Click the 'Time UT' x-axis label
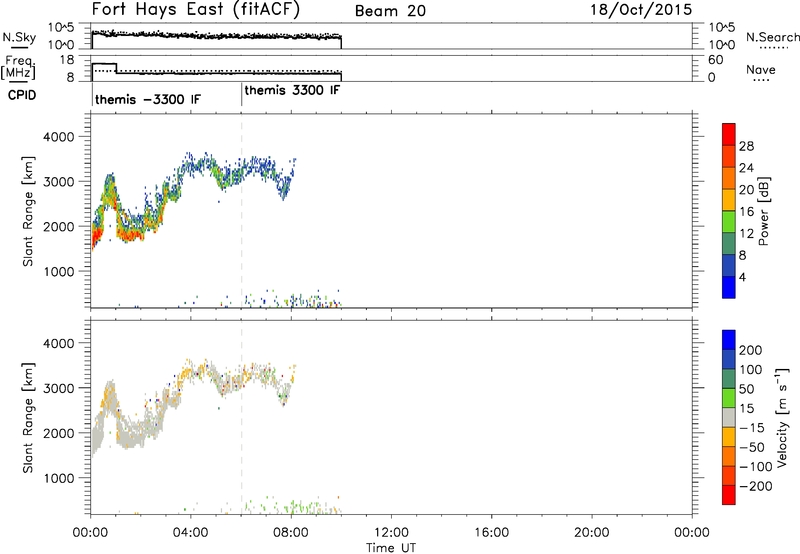Viewport: 800px width, 554px height. coord(391,548)
